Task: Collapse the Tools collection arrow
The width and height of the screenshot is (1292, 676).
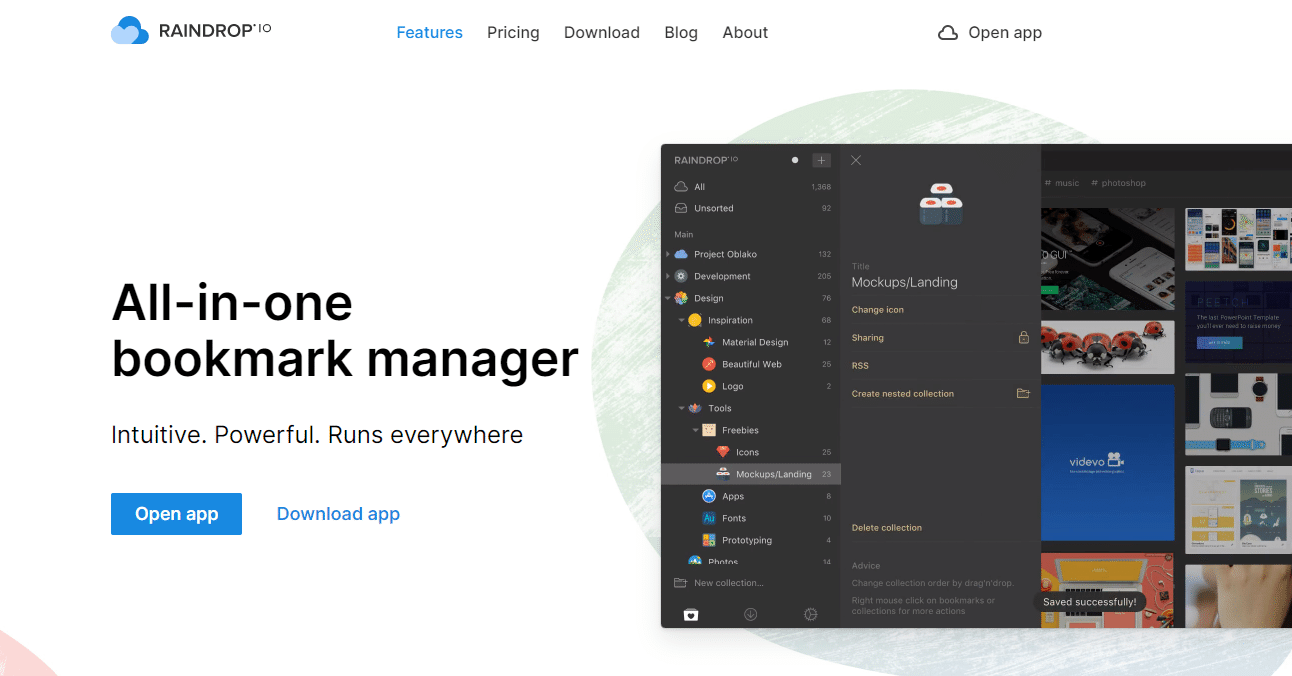Action: click(x=681, y=408)
